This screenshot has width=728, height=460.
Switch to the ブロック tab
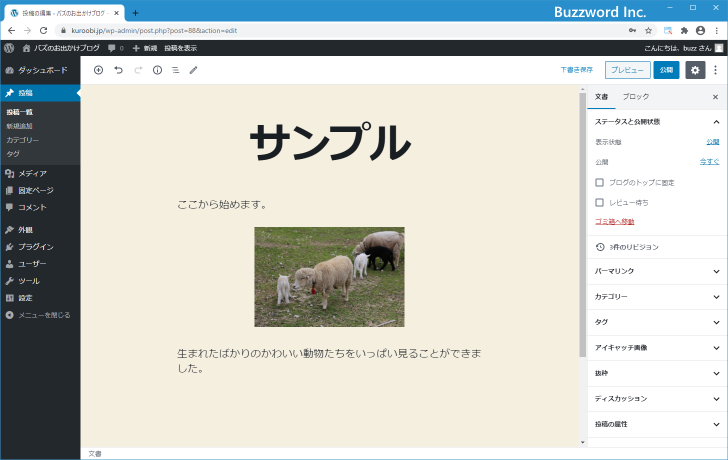pyautogui.click(x=635, y=97)
